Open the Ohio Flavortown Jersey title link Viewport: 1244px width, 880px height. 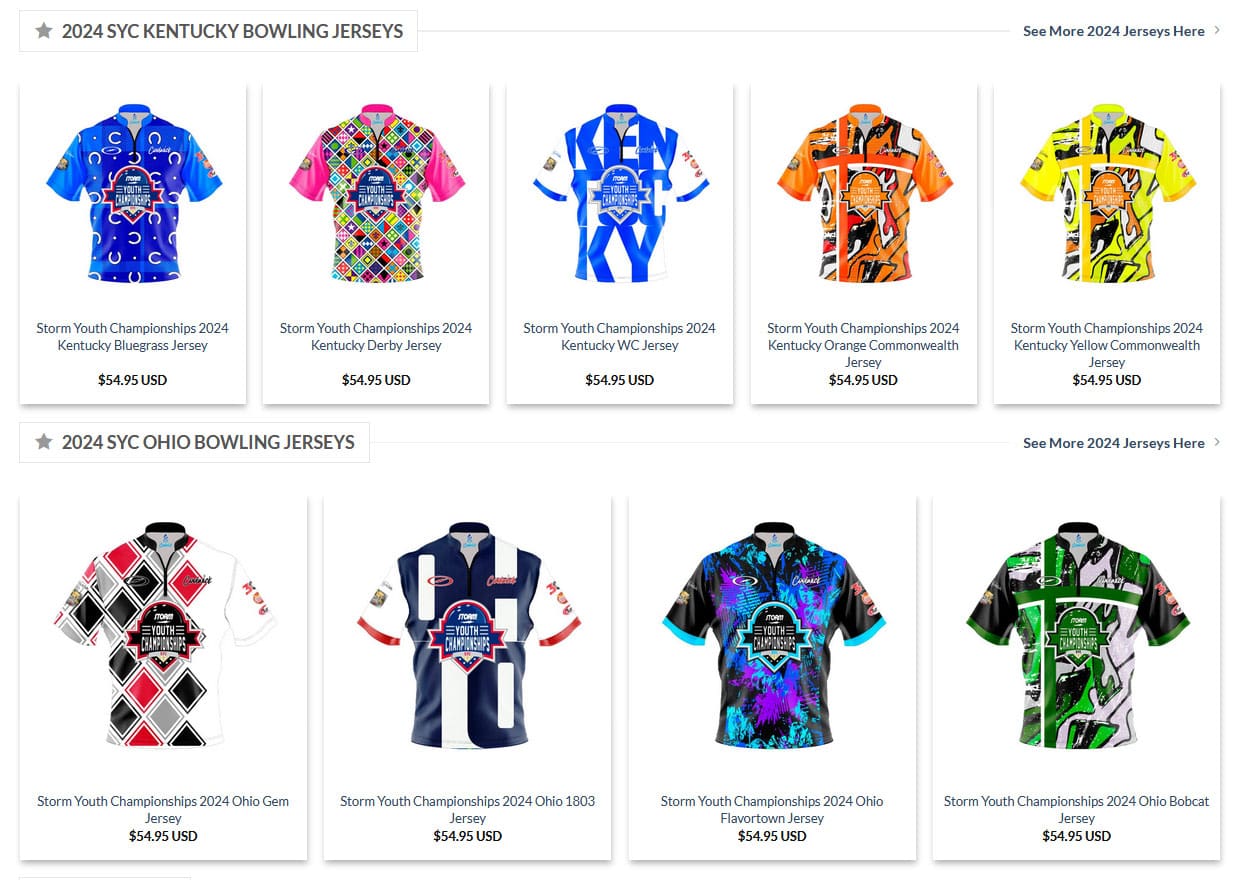[772, 810]
